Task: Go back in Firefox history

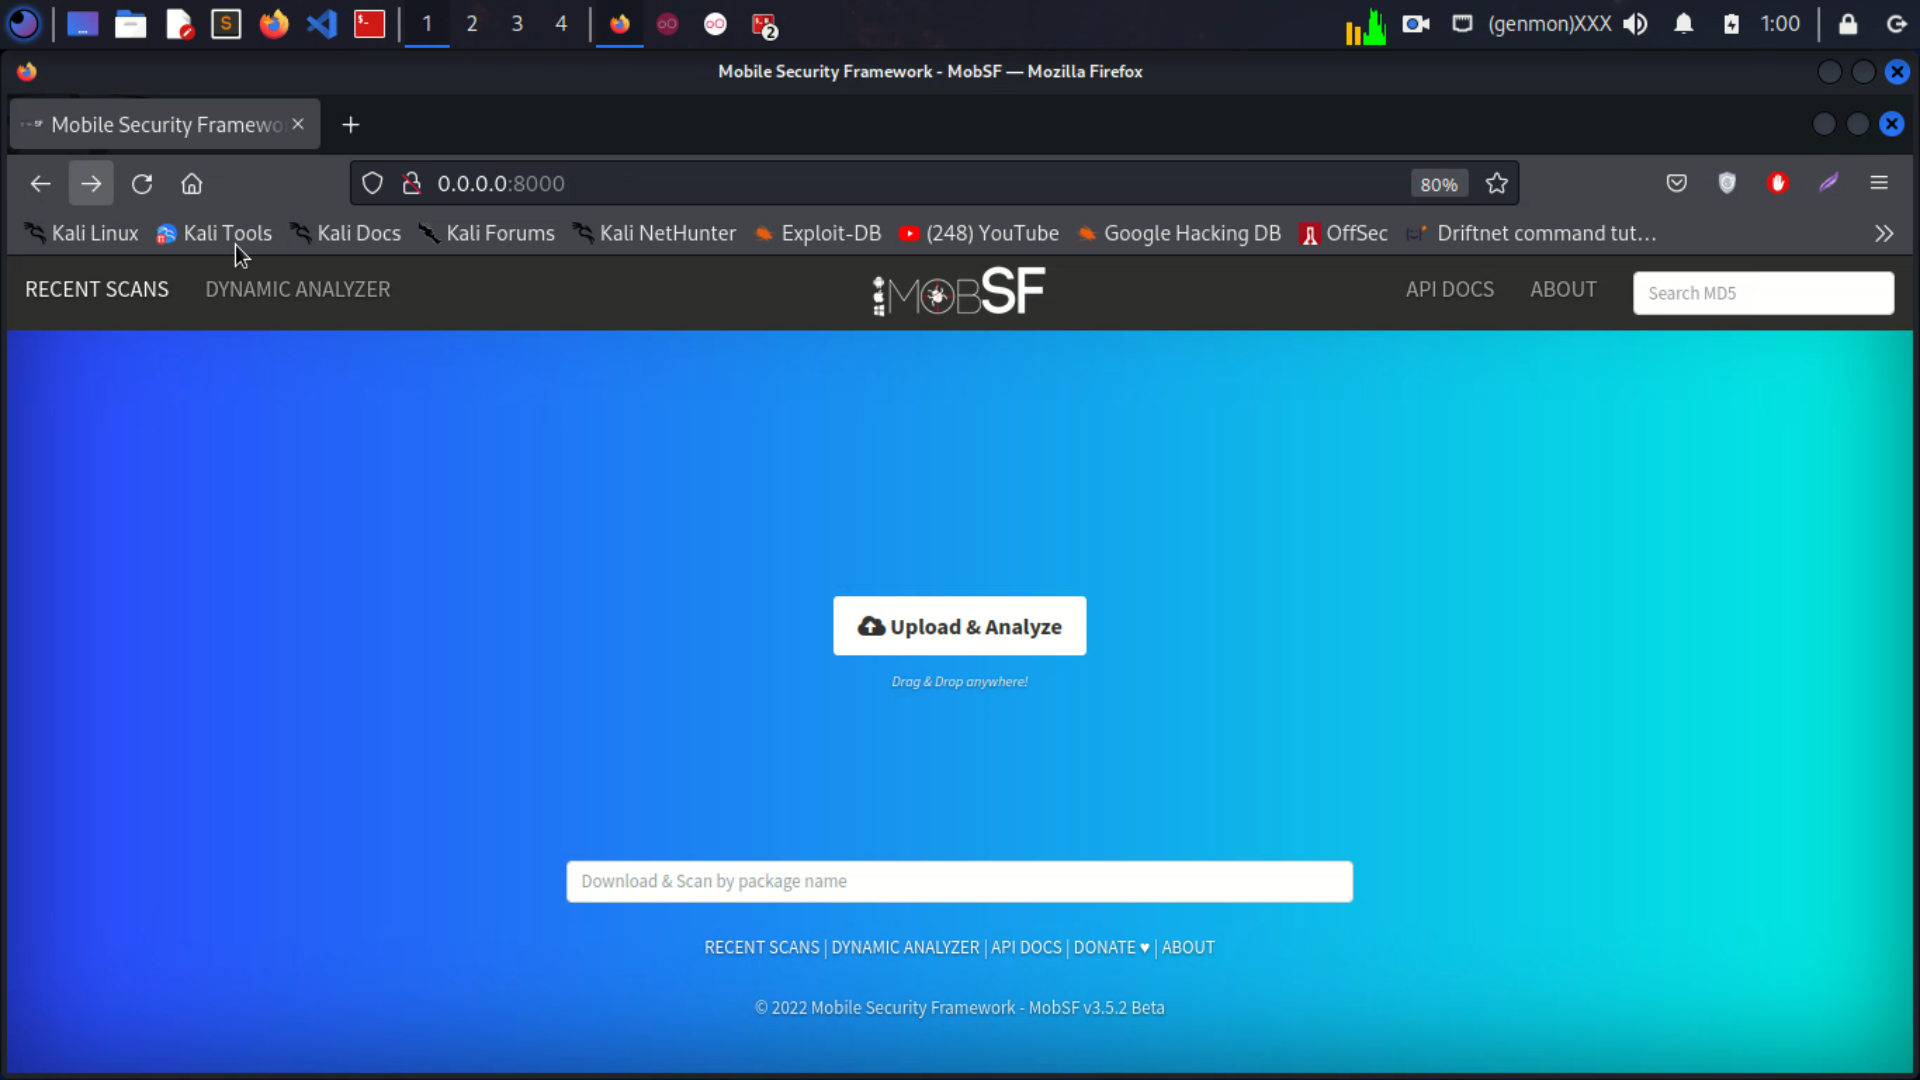Action: pyautogui.click(x=40, y=184)
